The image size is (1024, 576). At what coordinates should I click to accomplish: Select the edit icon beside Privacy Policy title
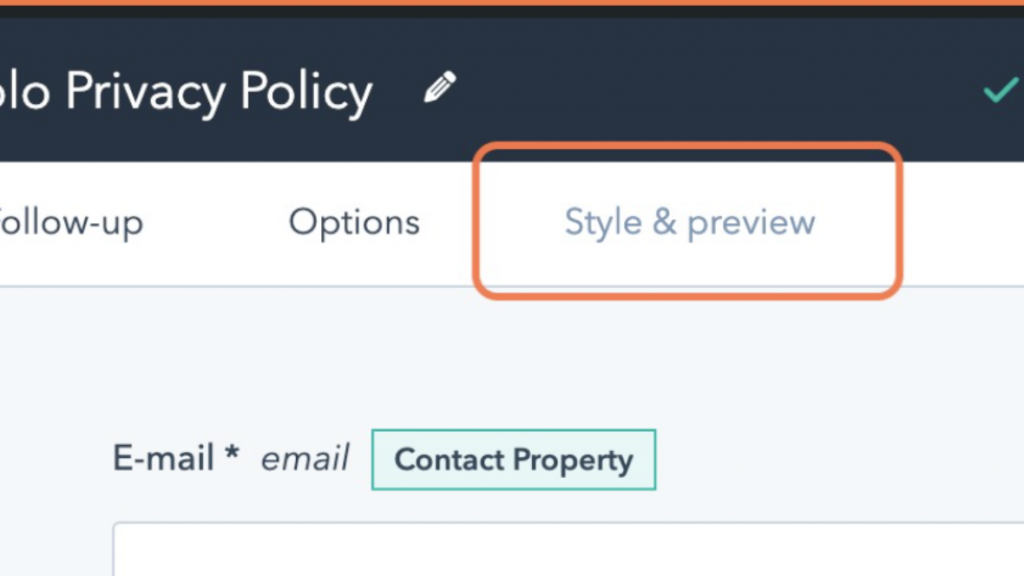[438, 89]
